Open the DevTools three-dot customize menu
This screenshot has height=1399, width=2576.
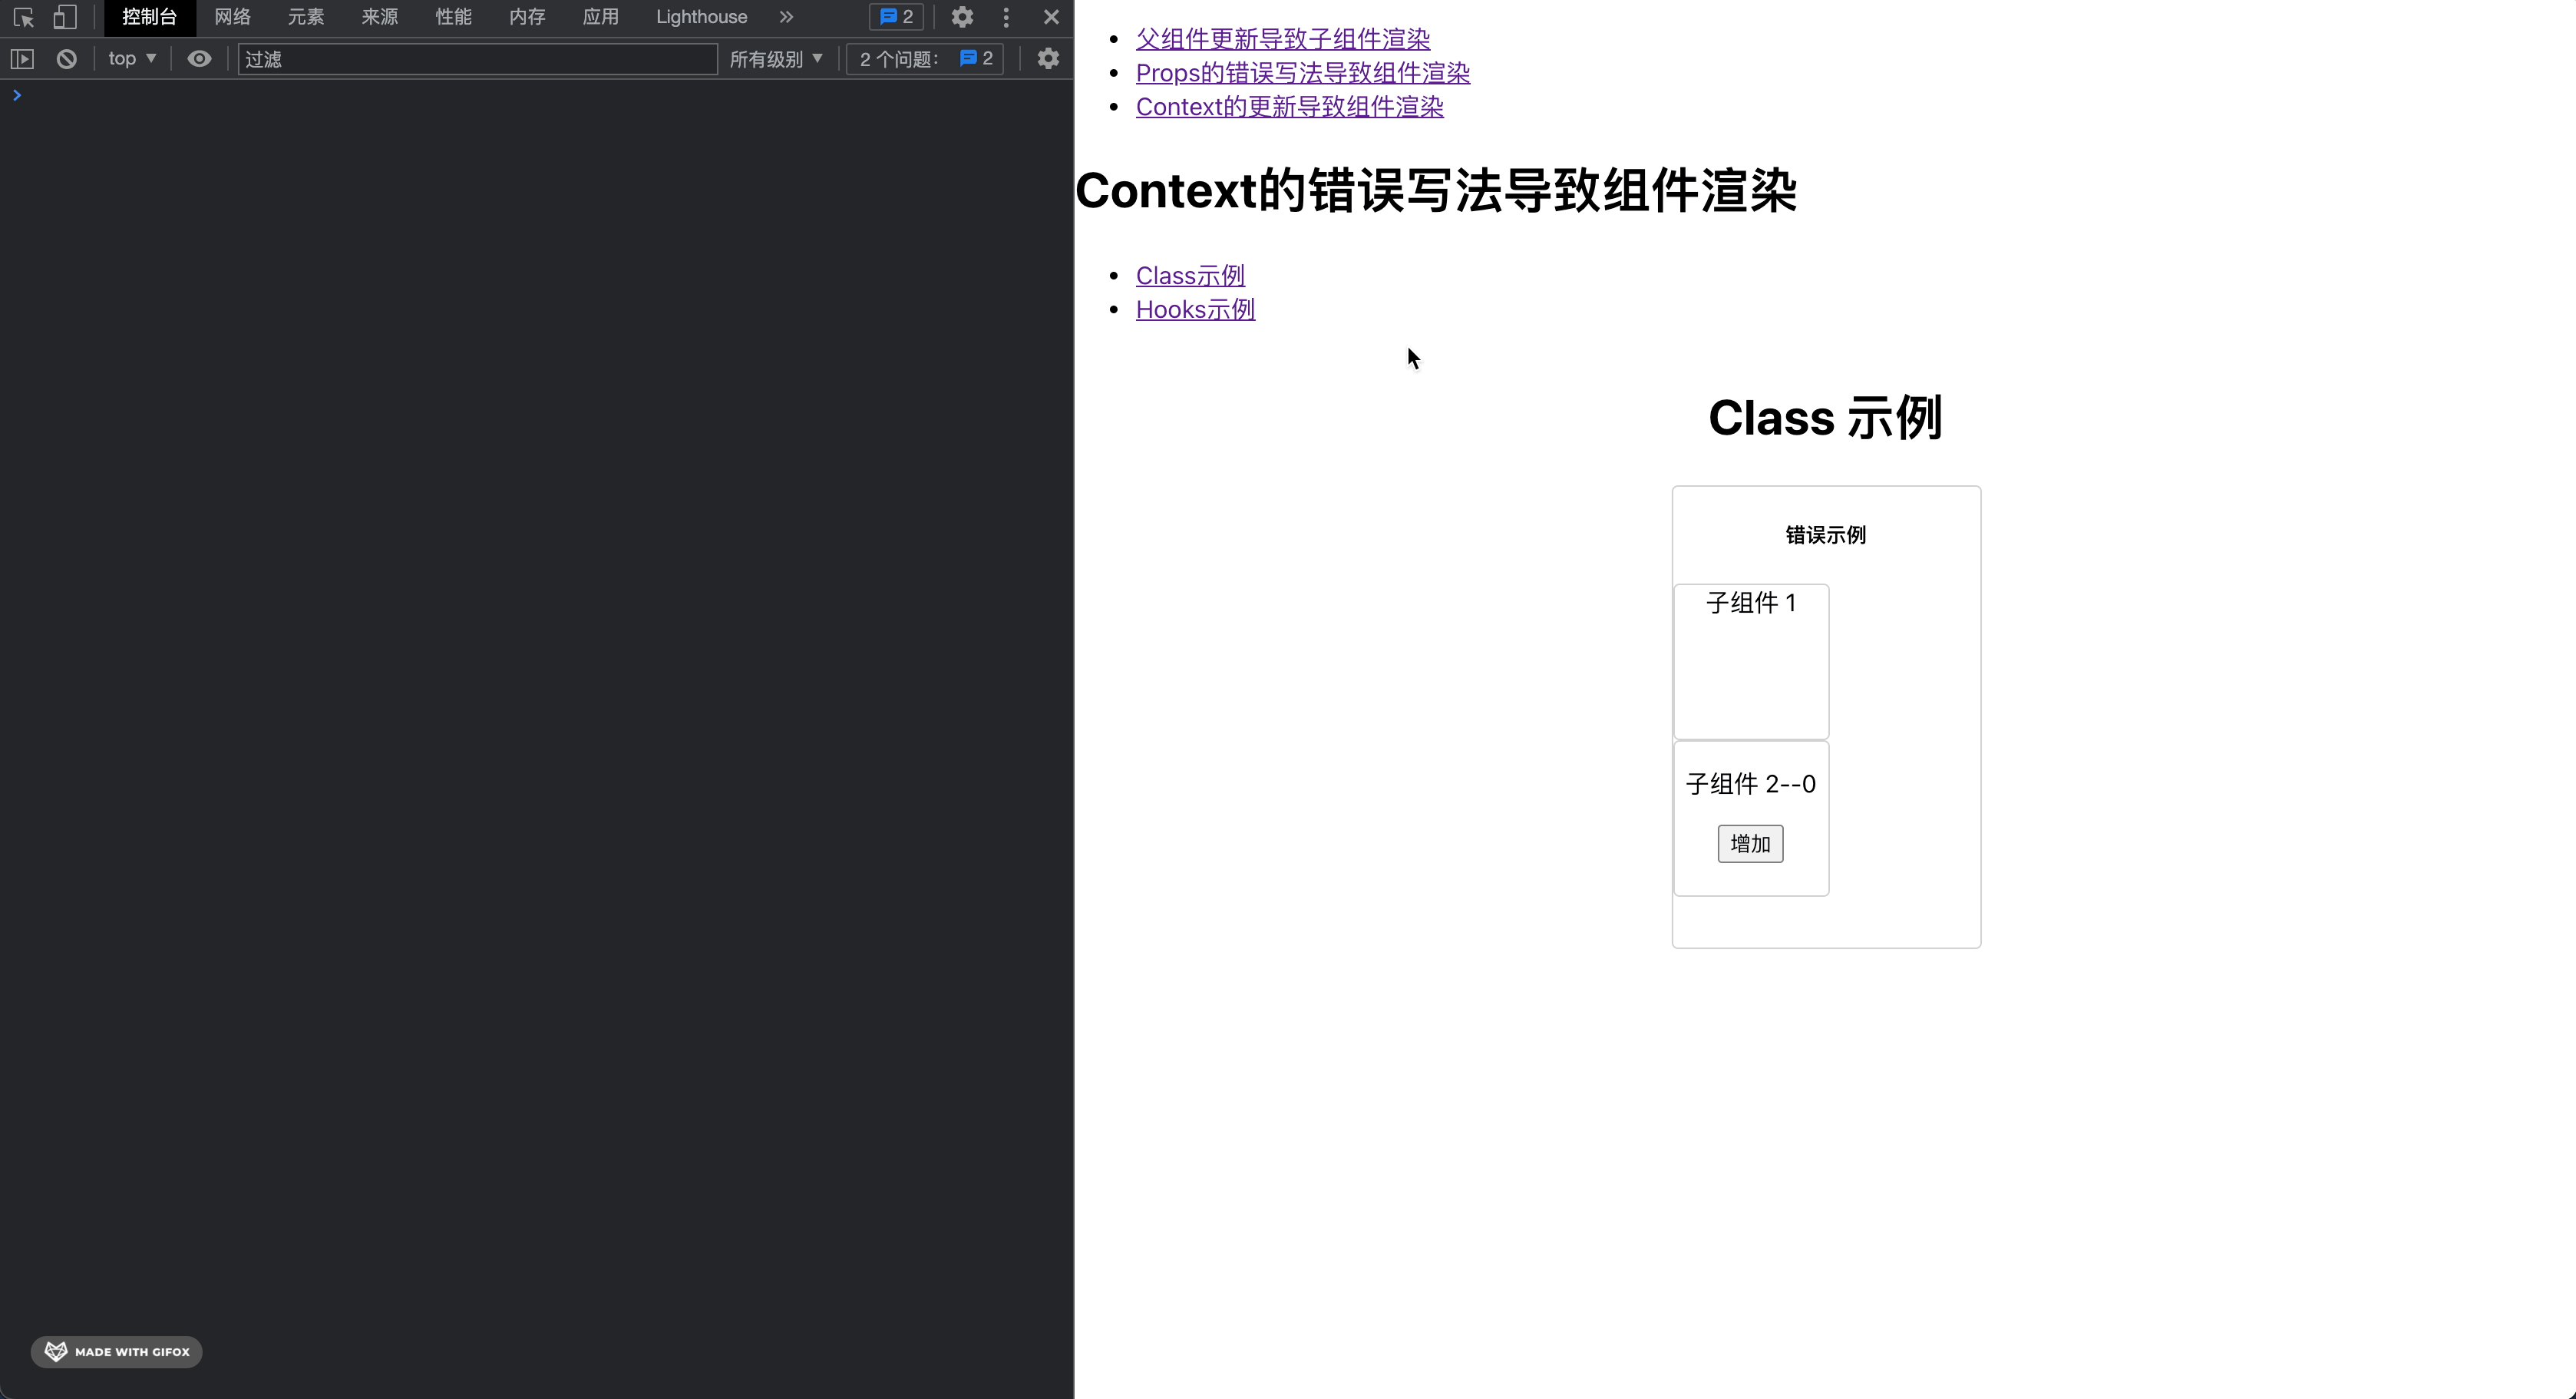point(1006,17)
